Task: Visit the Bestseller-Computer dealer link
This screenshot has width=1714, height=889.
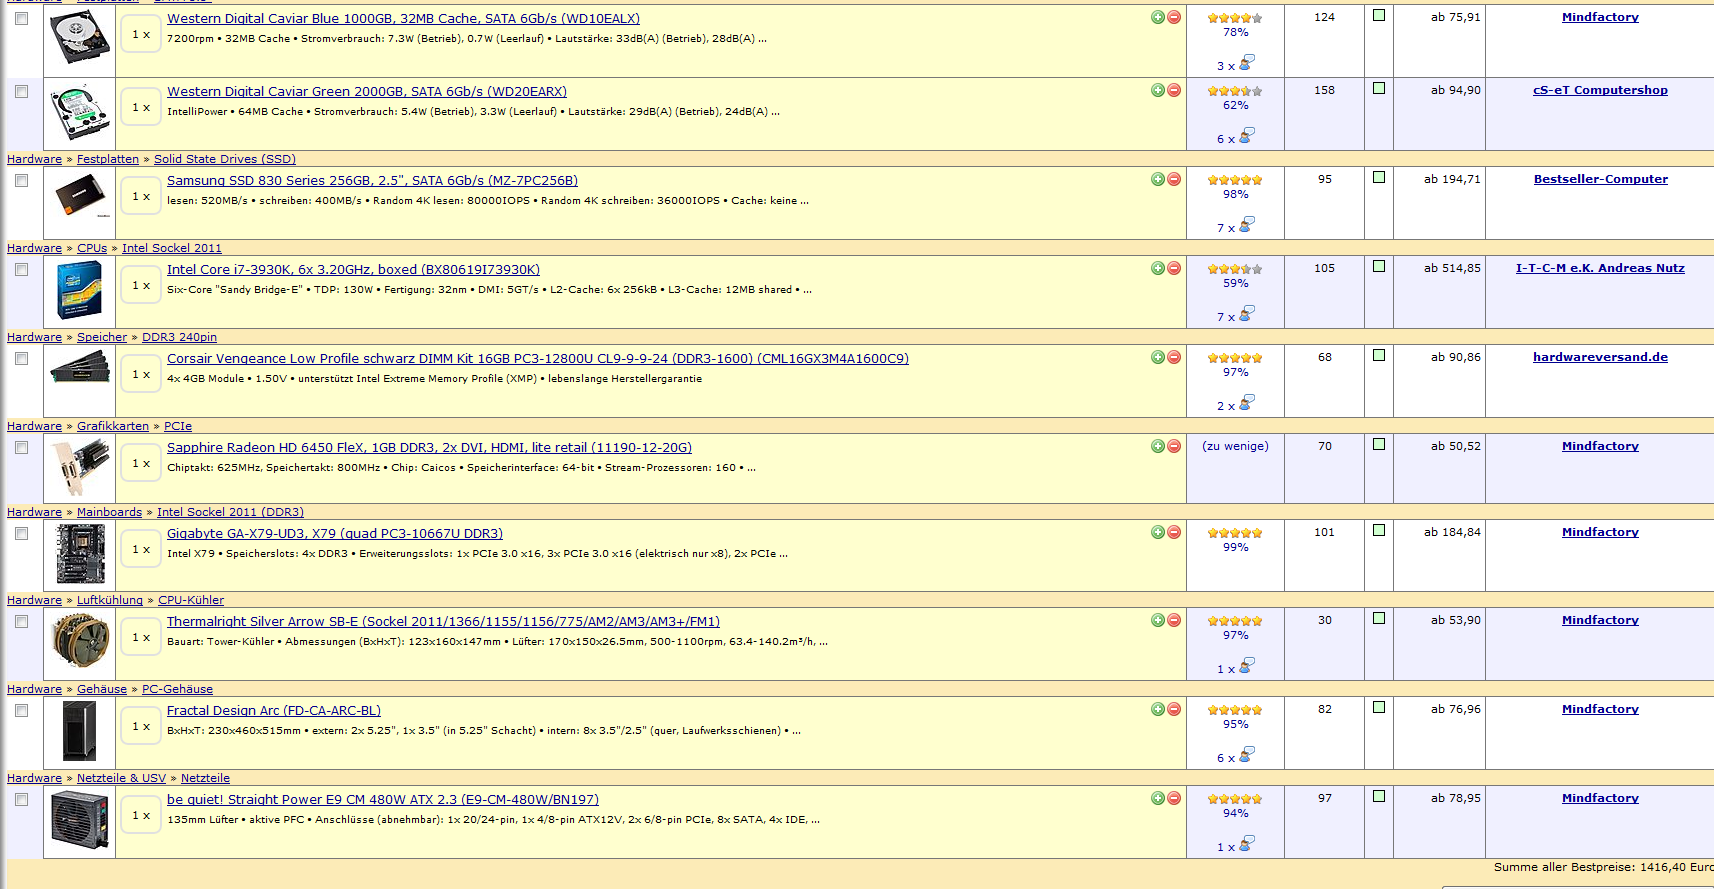Action: click(1600, 179)
